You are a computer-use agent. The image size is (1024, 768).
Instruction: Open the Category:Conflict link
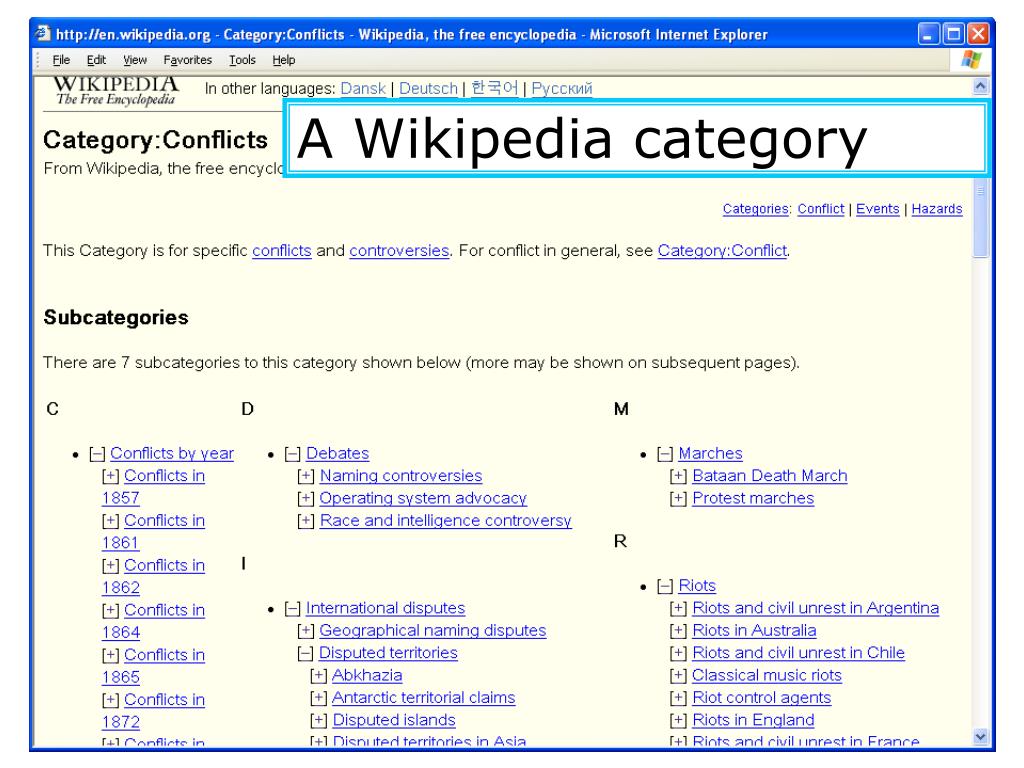pos(722,251)
